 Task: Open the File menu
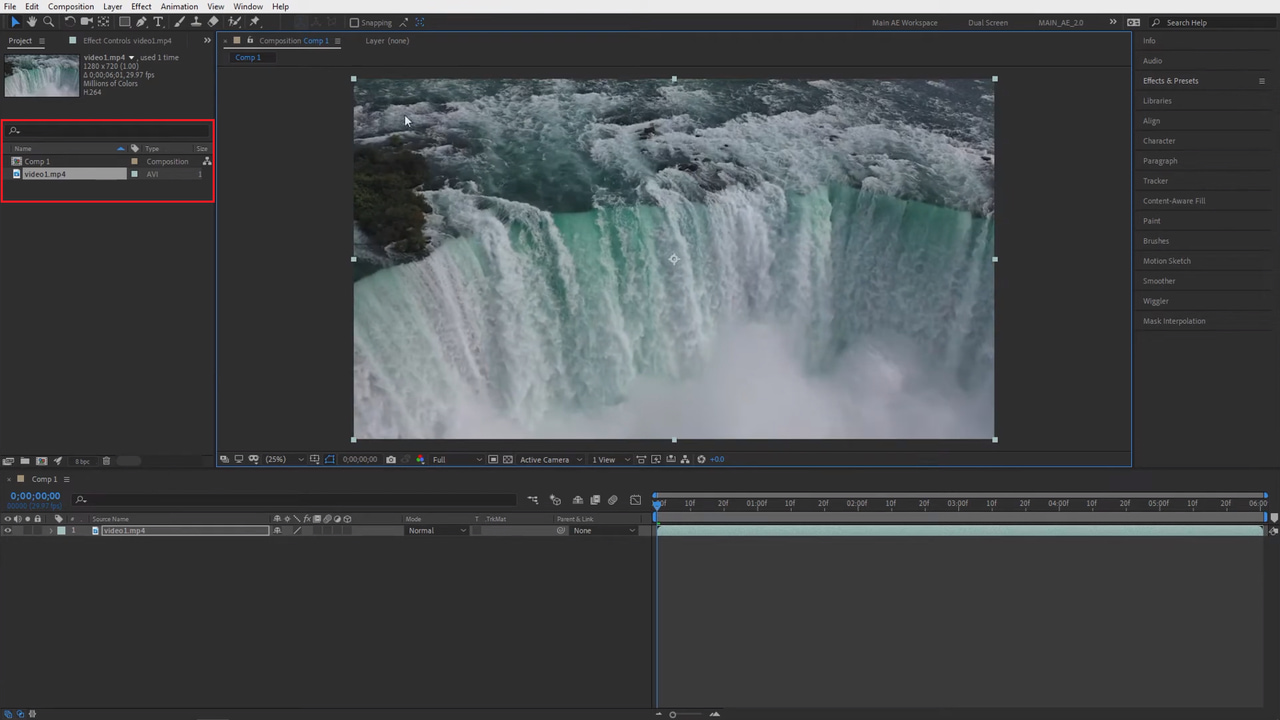click(x=10, y=7)
